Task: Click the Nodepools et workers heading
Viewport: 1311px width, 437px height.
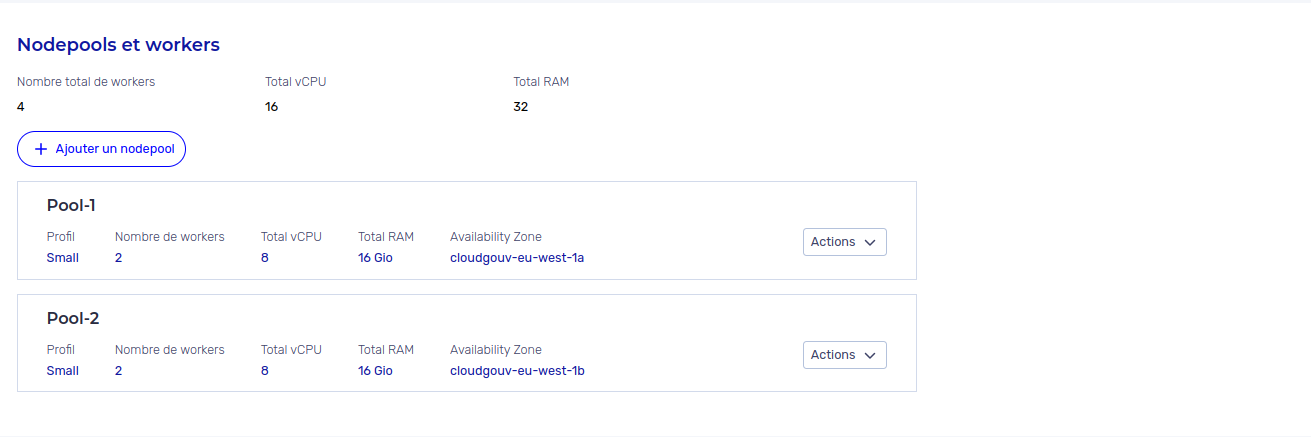Action: [119, 45]
